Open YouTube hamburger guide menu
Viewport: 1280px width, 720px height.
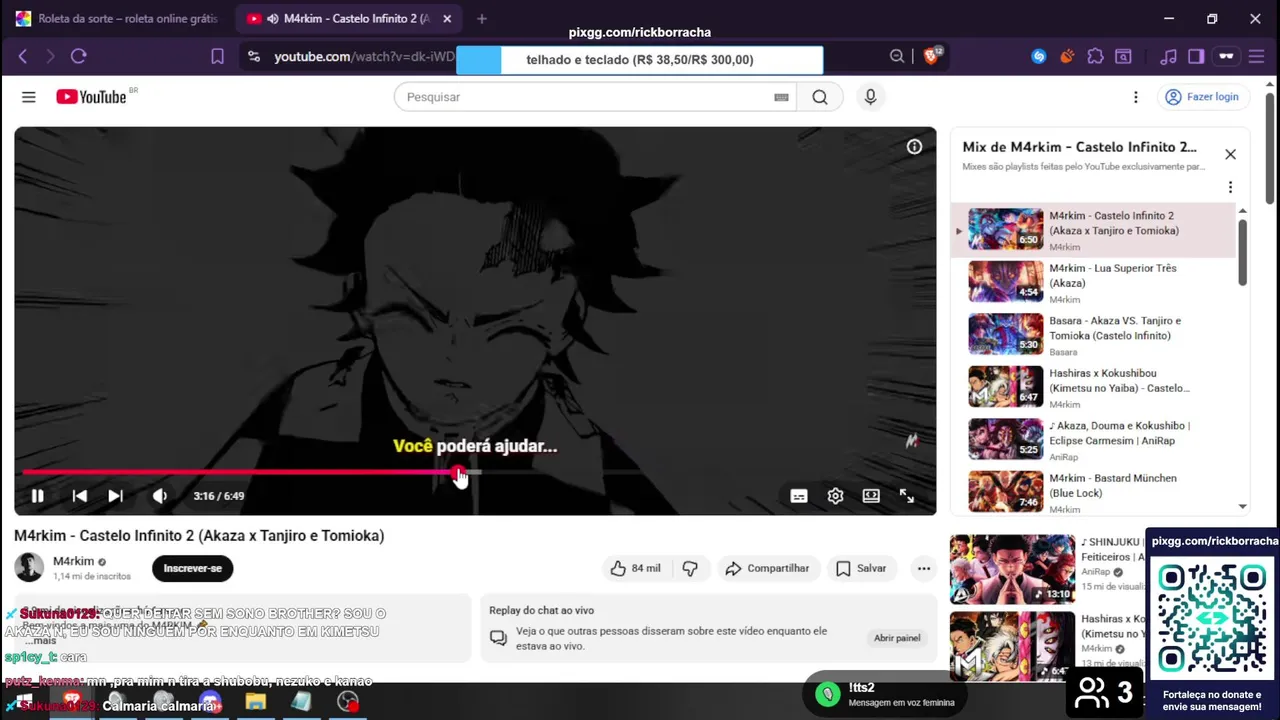pyautogui.click(x=29, y=97)
